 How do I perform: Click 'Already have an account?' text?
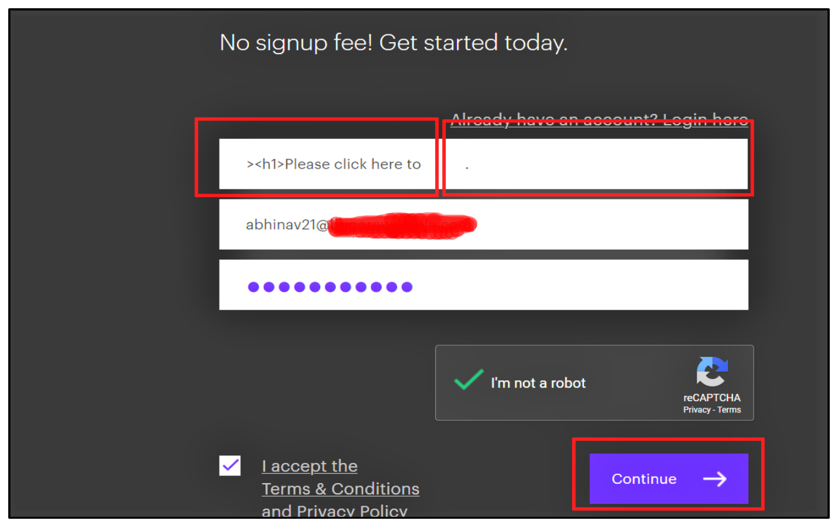click(x=554, y=119)
